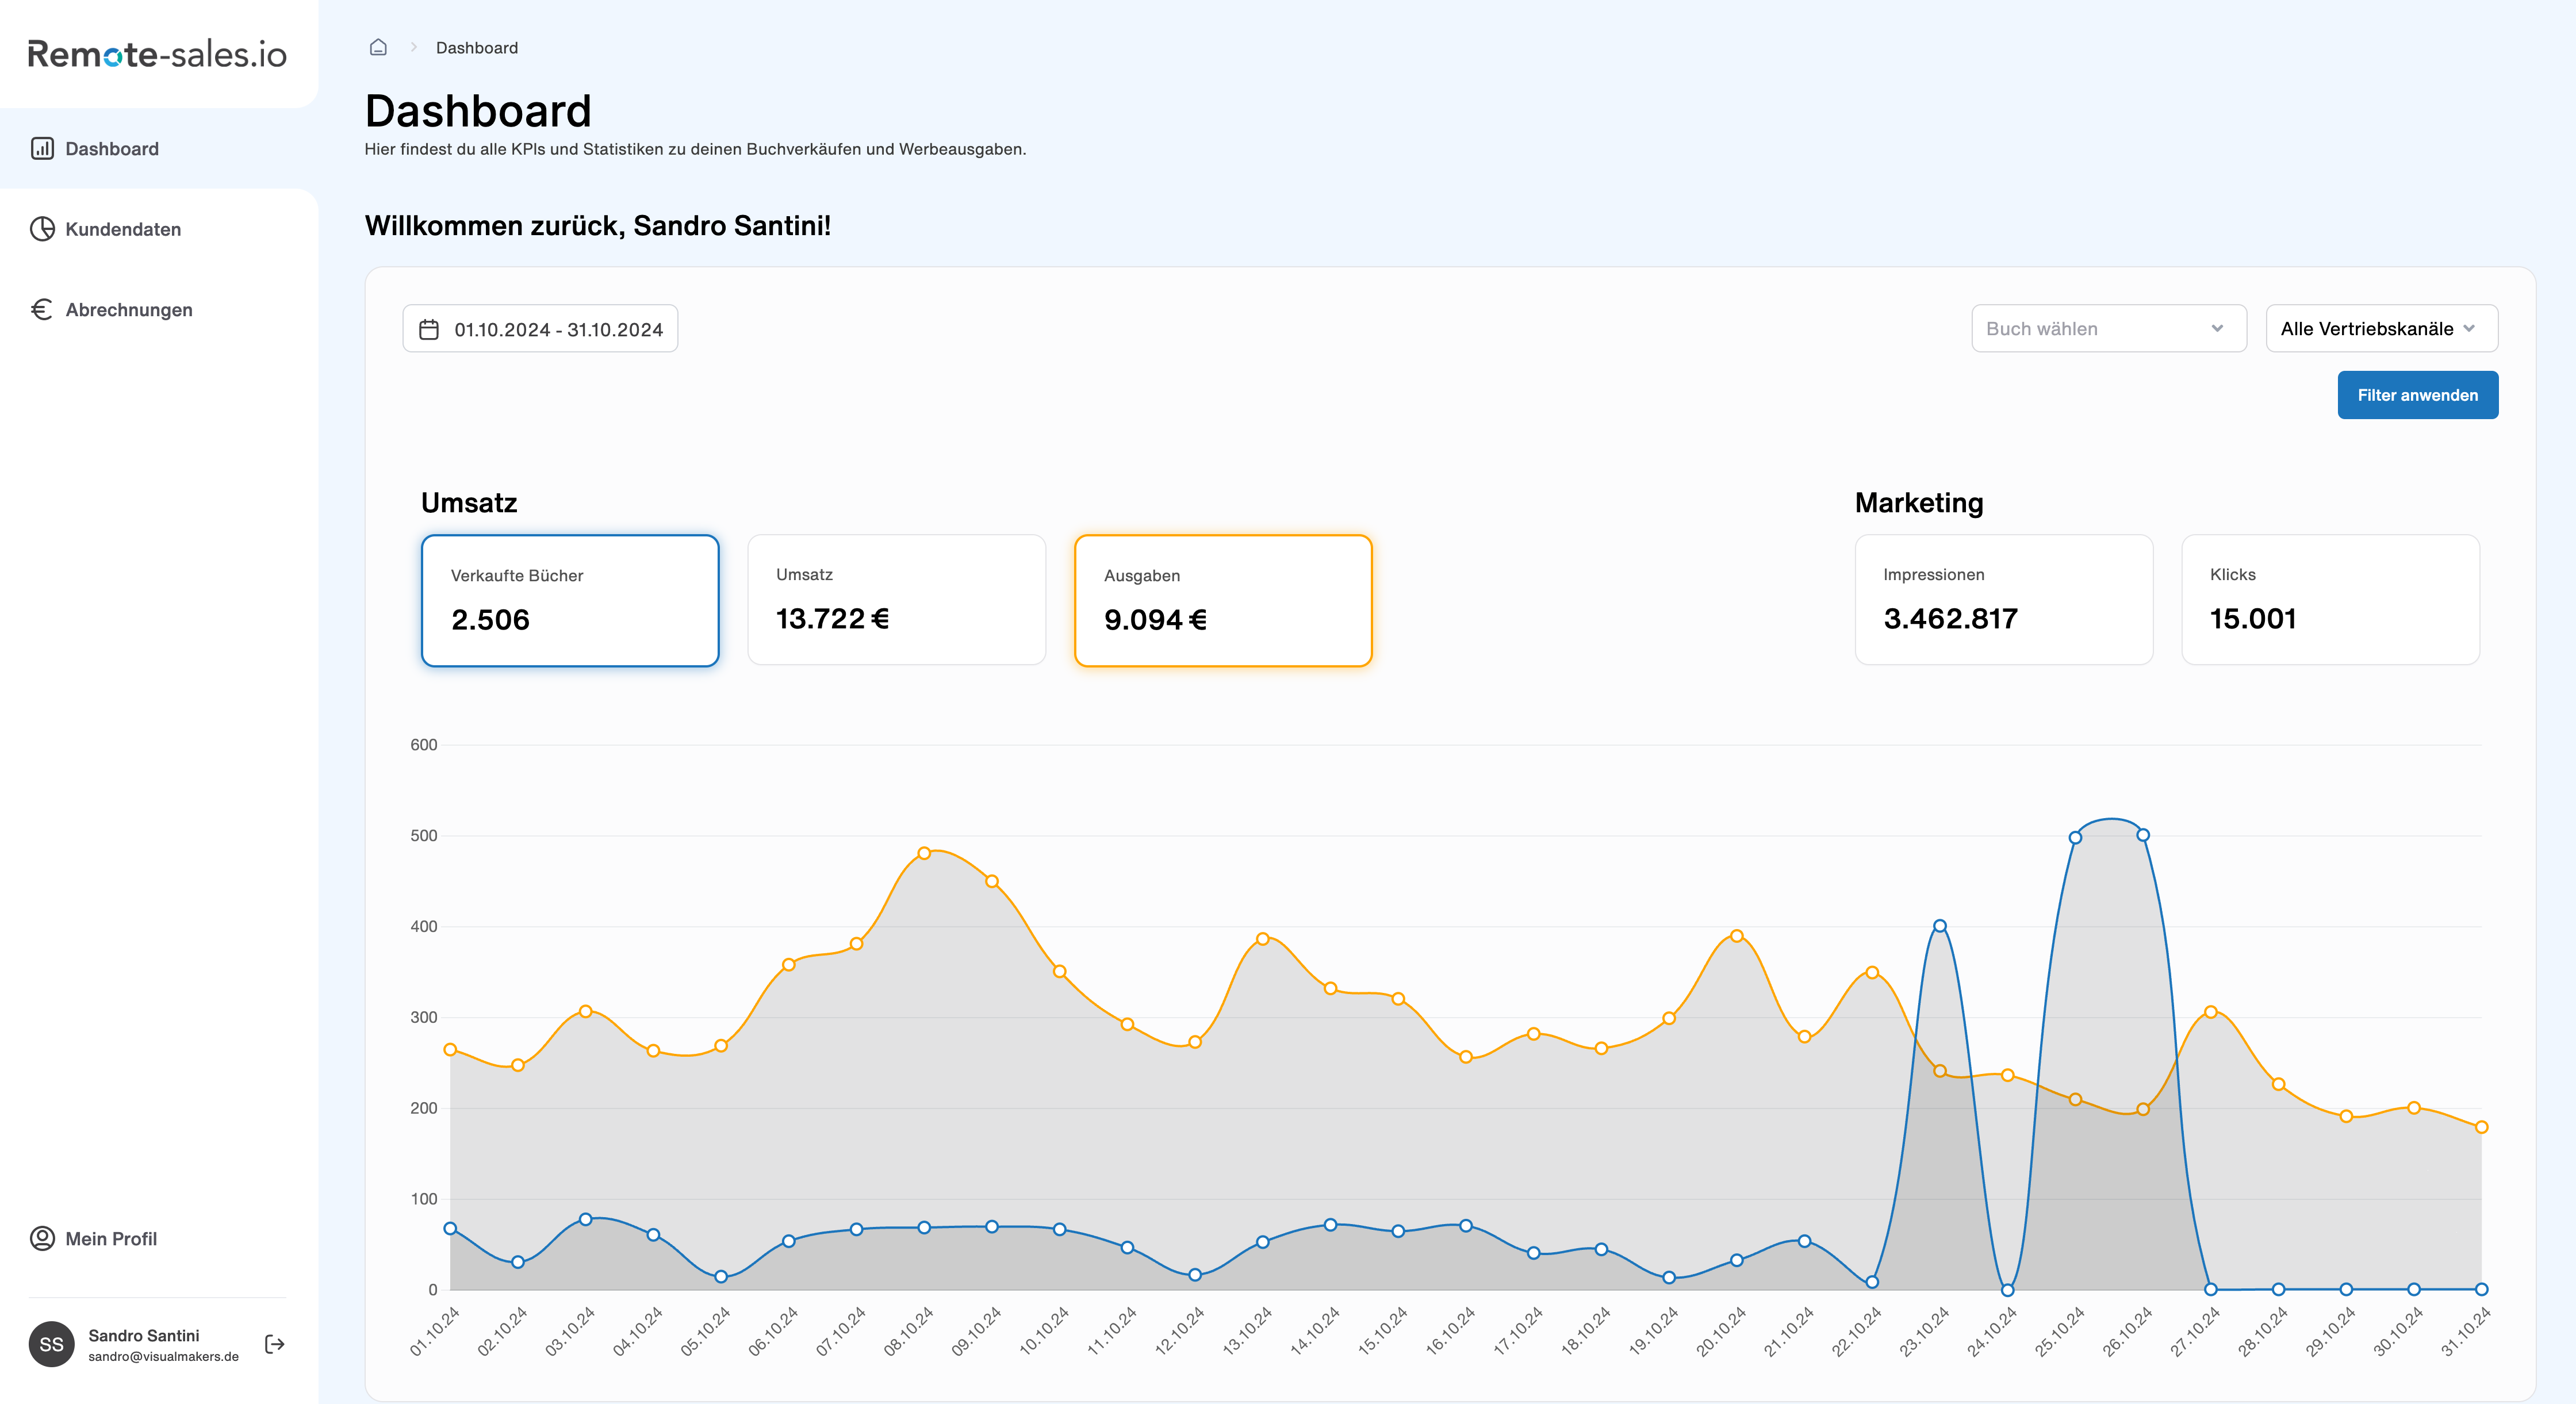
Task: Toggle the Verkaufte Bücher metric card
Action: tap(570, 600)
